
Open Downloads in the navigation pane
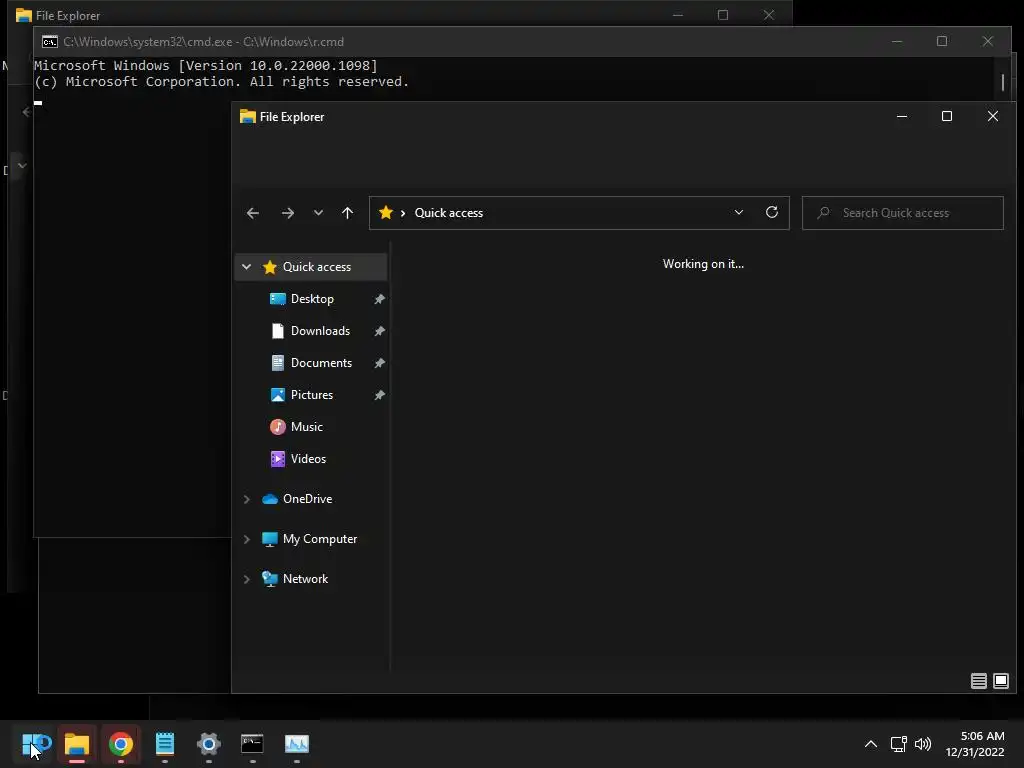pyautogui.click(x=320, y=330)
